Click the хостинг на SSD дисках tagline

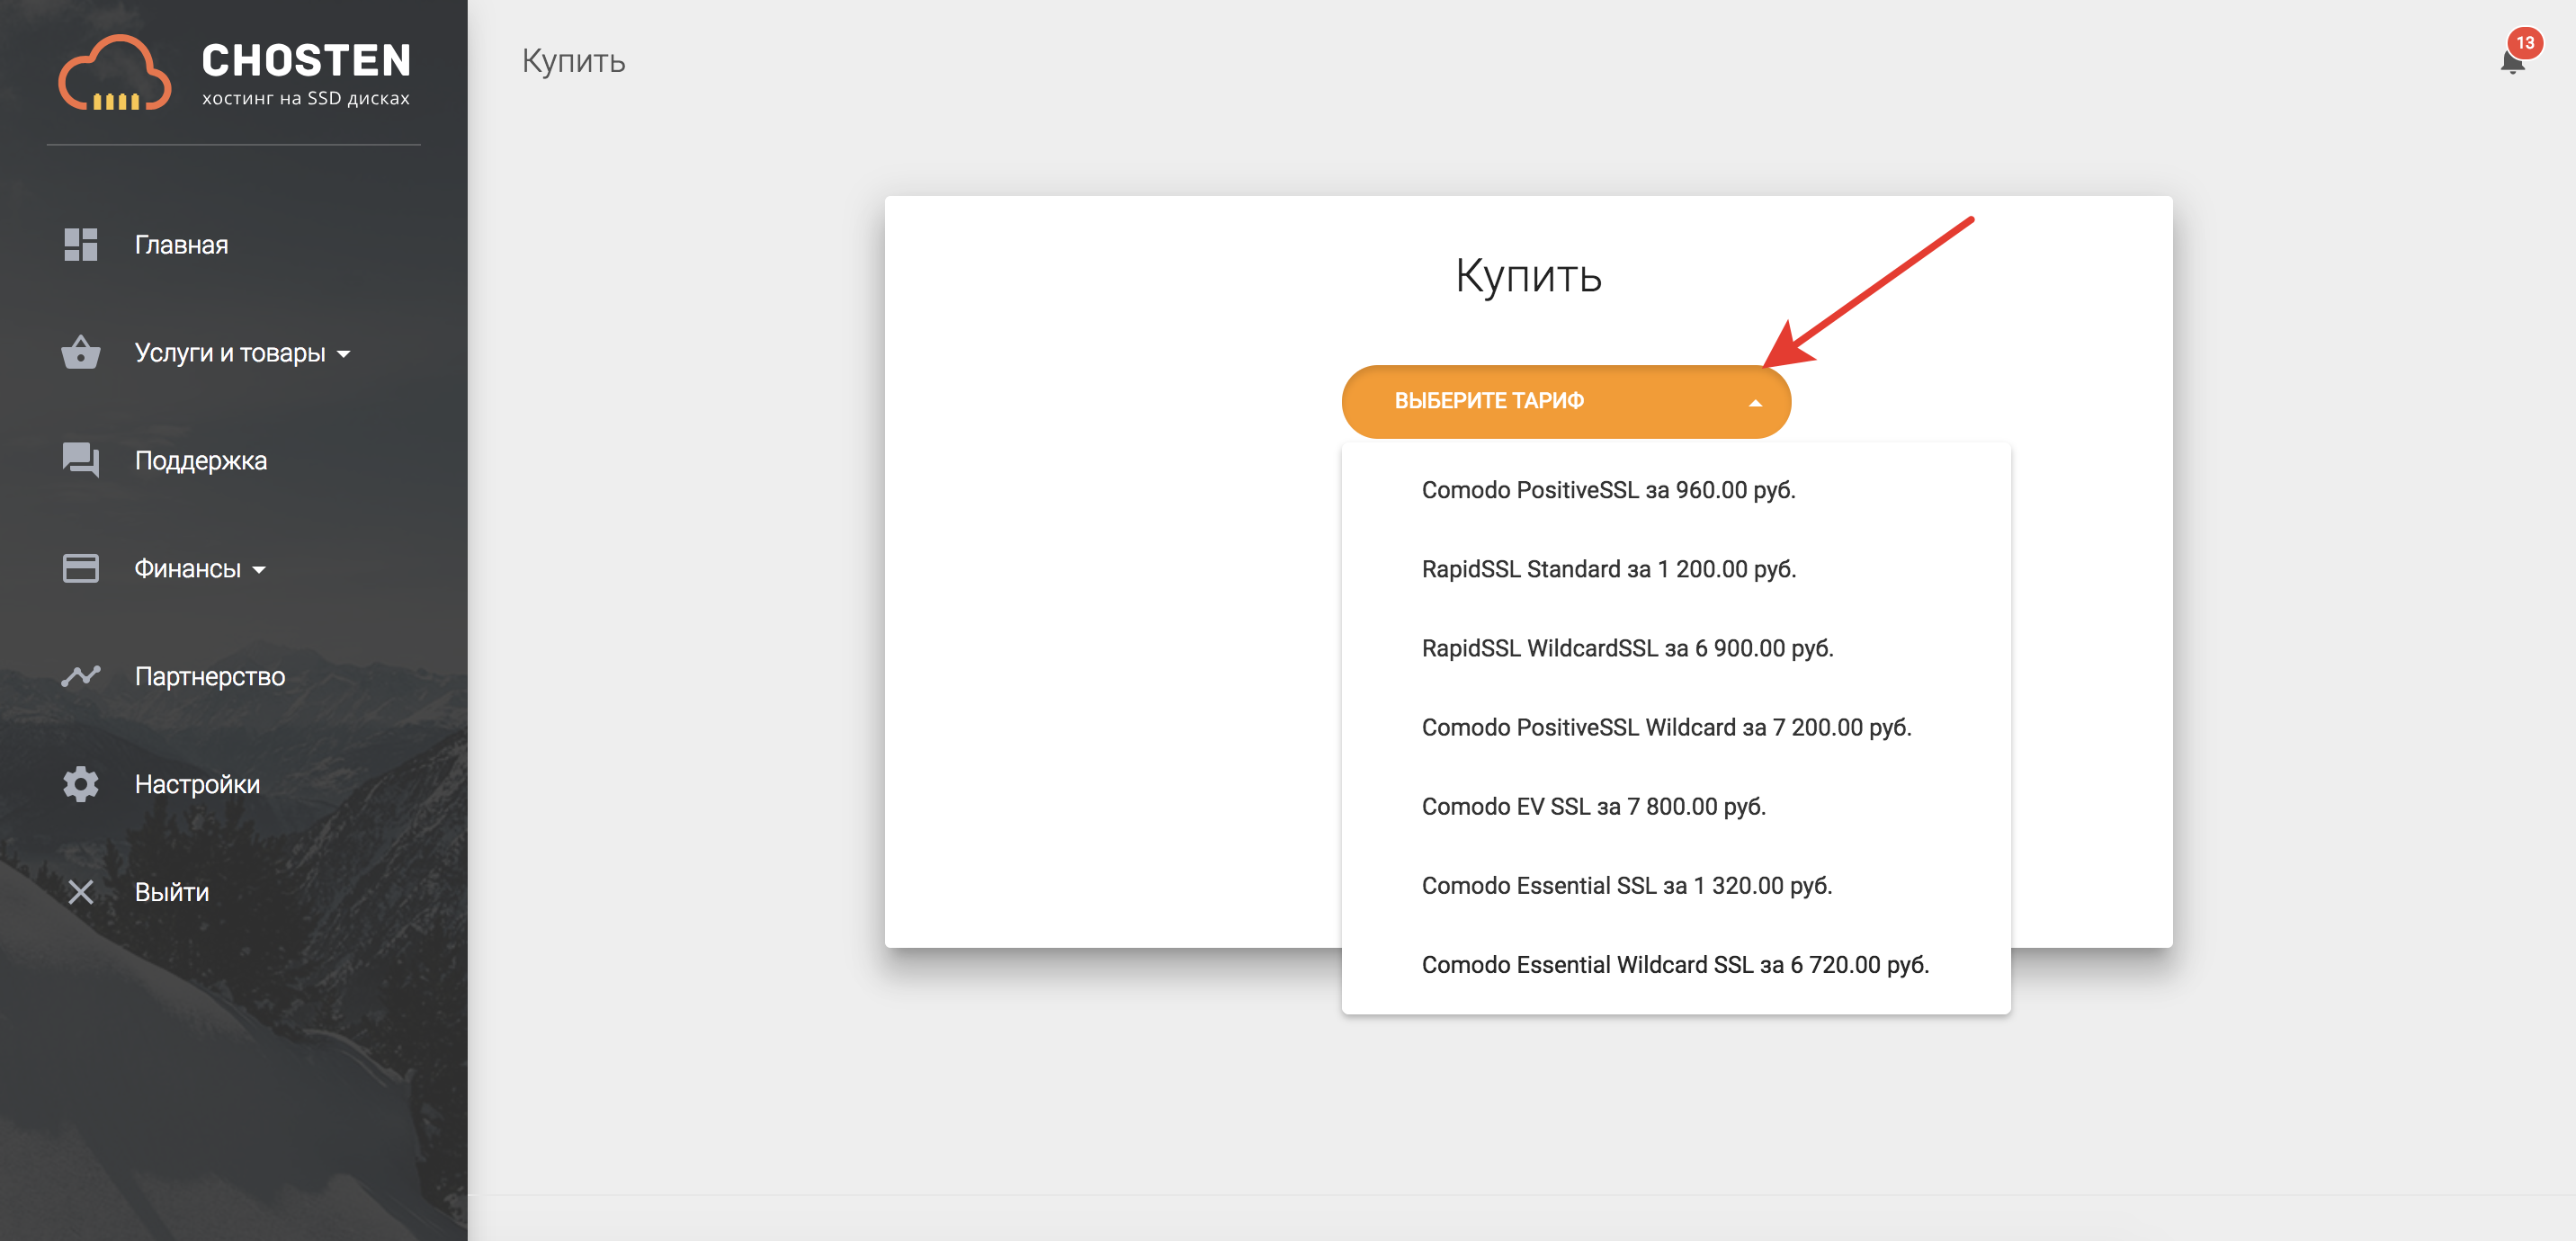point(306,98)
